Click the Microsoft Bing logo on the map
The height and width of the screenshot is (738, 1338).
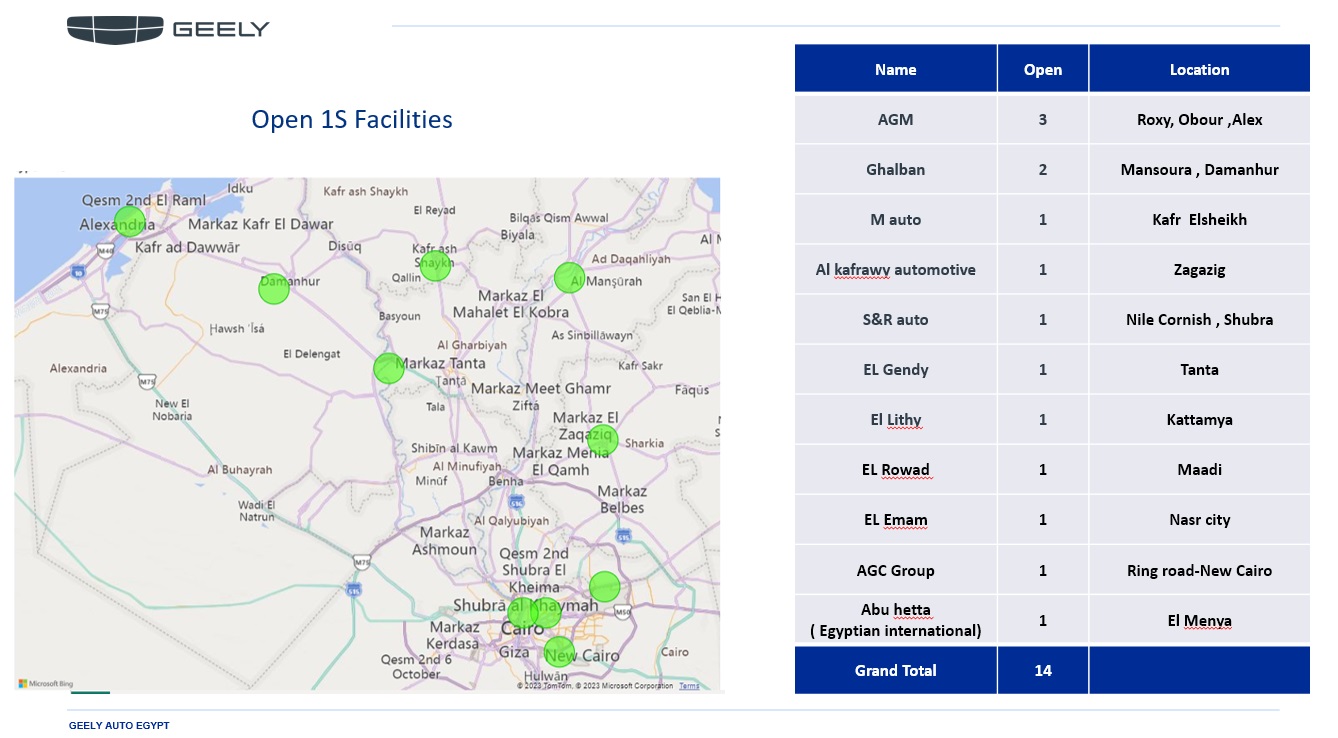tap(46, 684)
